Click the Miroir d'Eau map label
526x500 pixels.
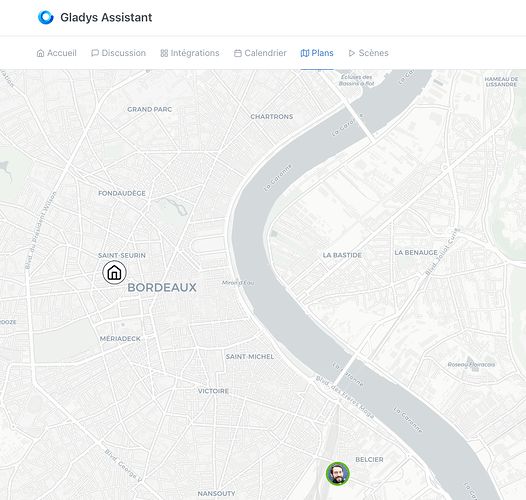(238, 283)
